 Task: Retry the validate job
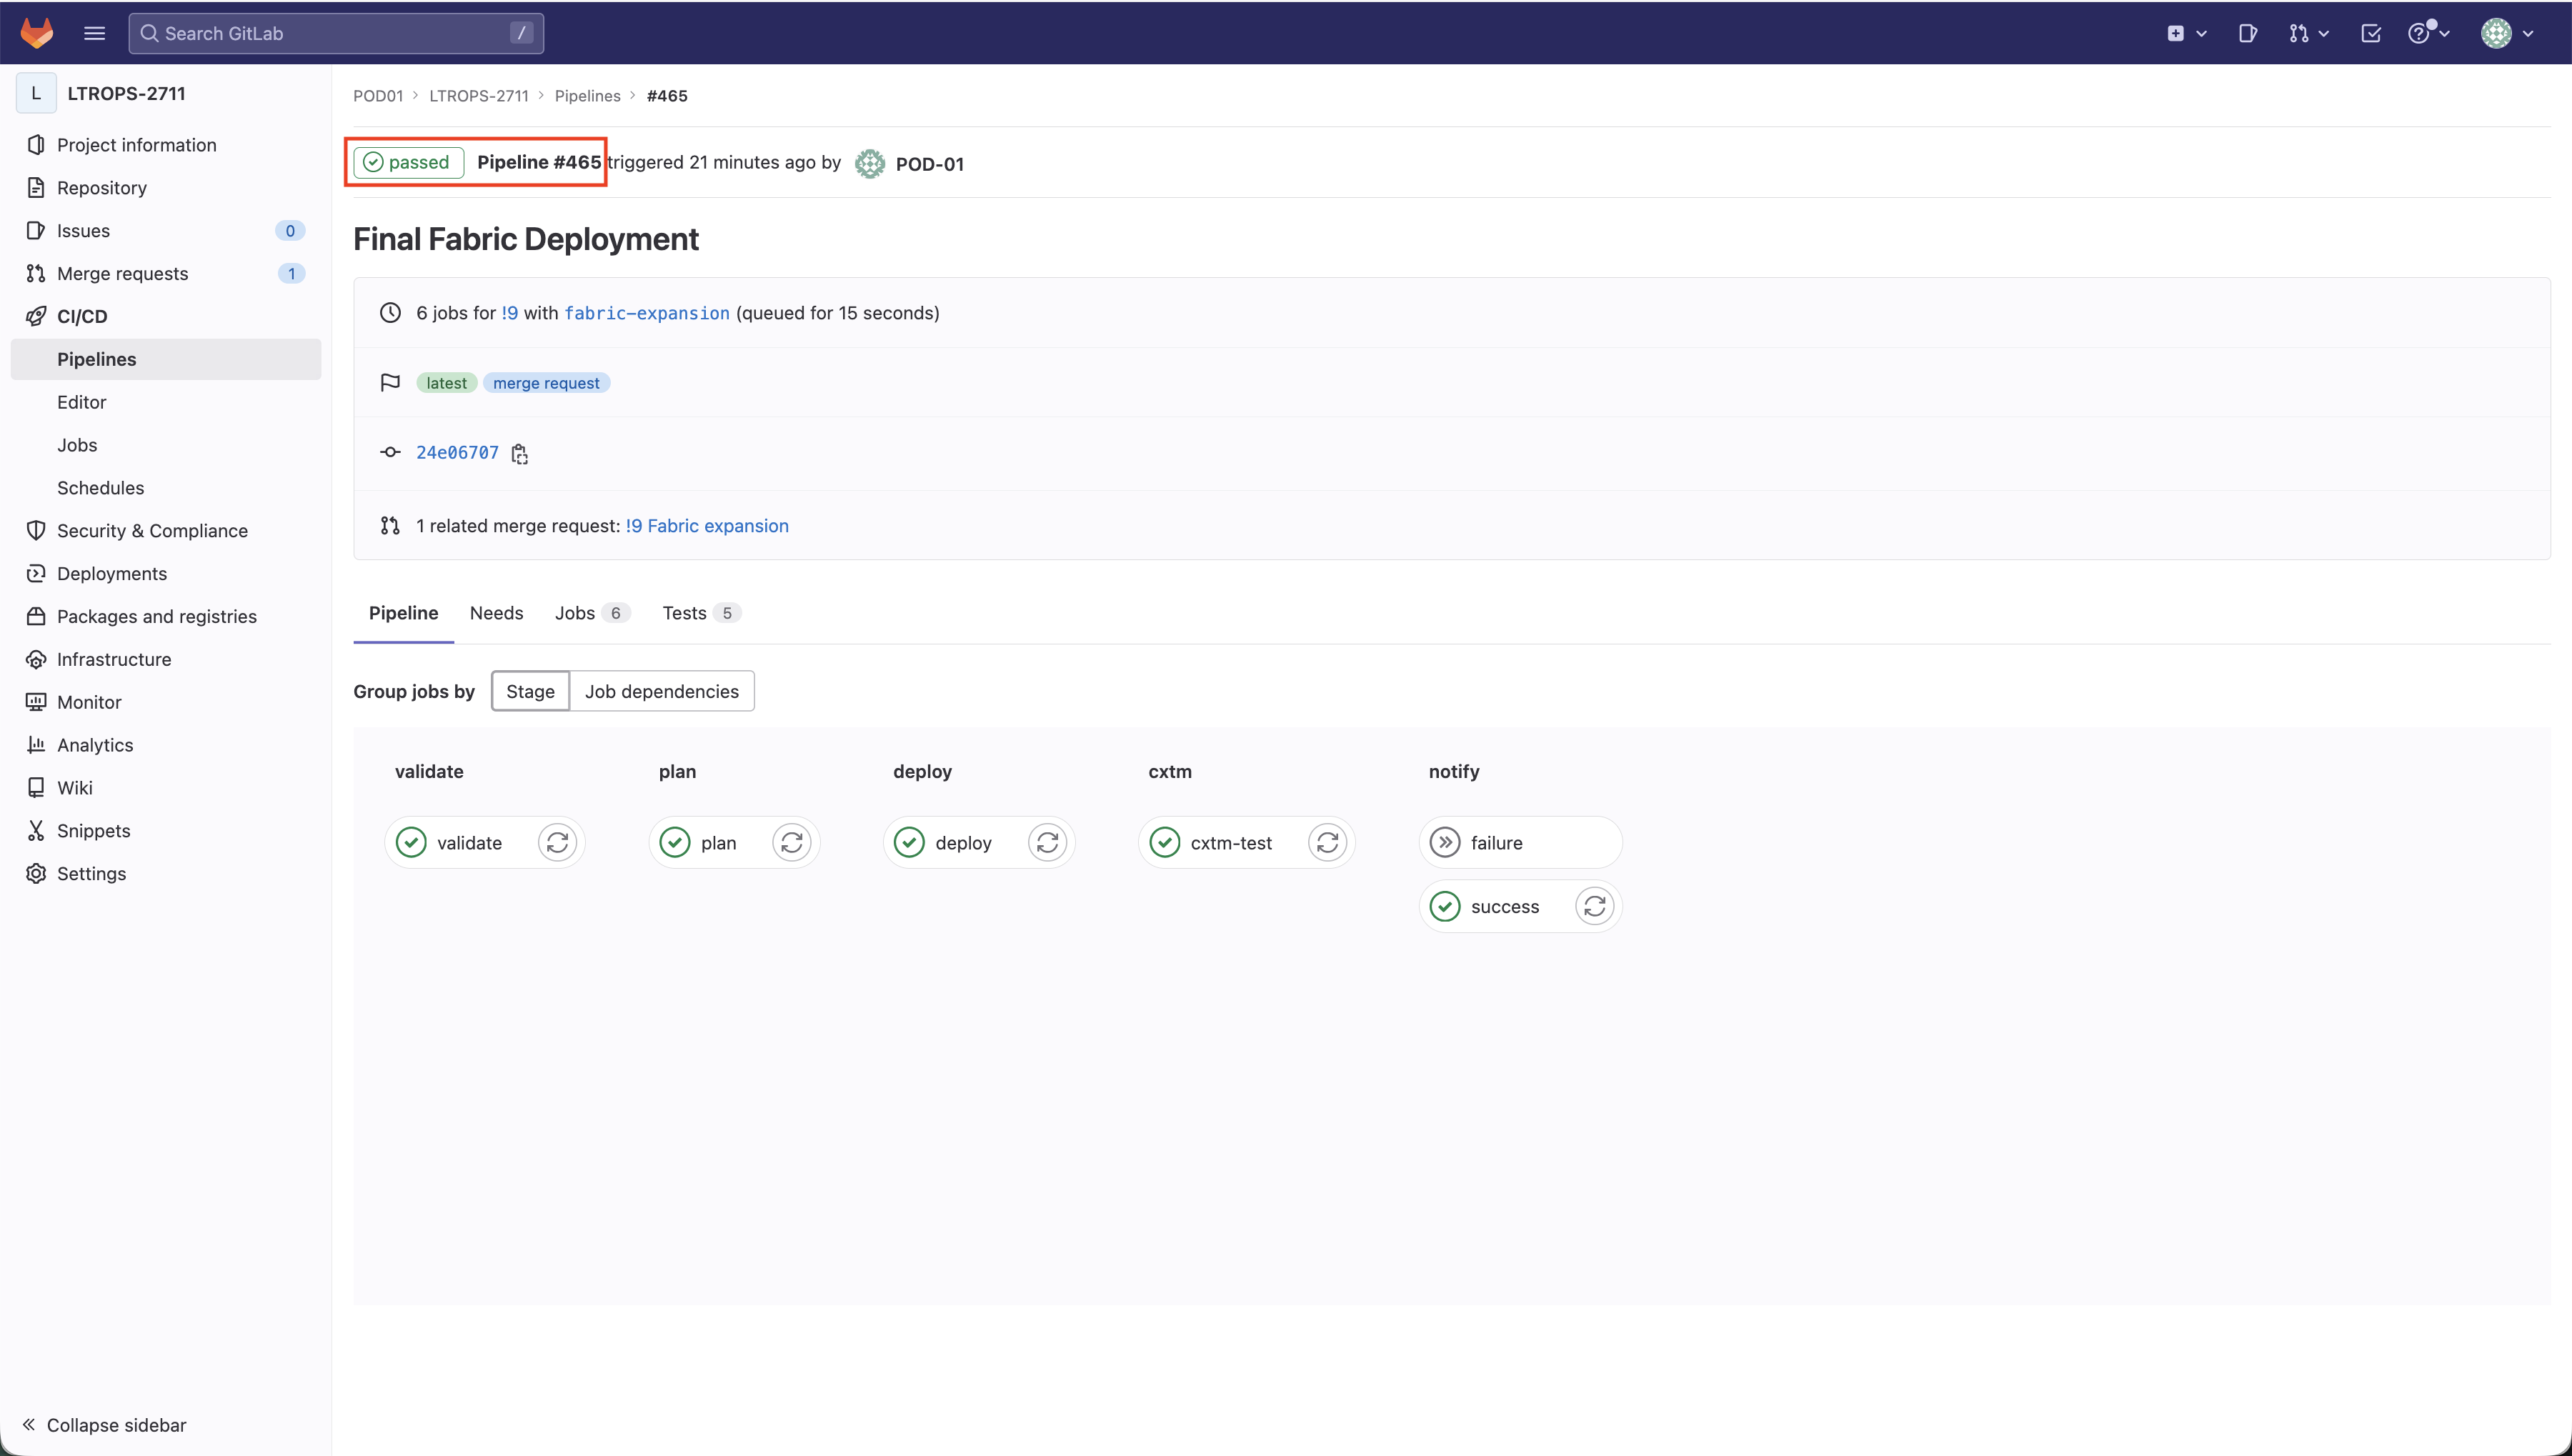click(557, 843)
